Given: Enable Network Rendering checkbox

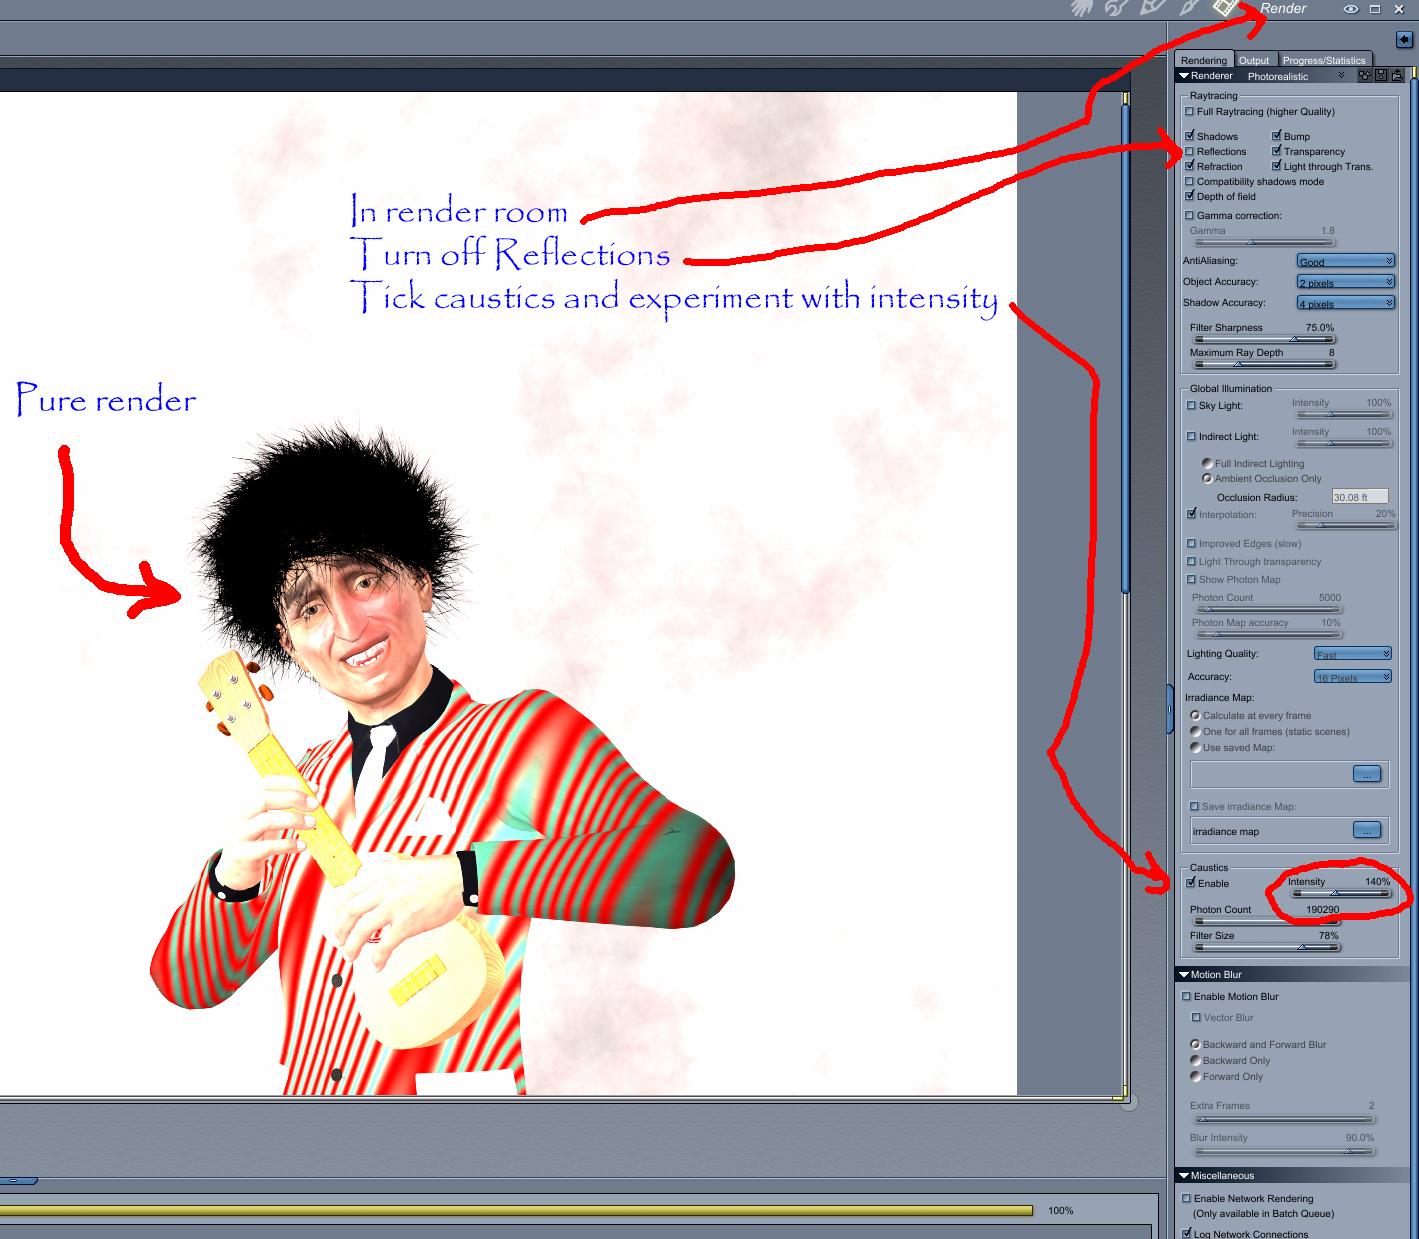Looking at the screenshot, I should pos(1187,1199).
